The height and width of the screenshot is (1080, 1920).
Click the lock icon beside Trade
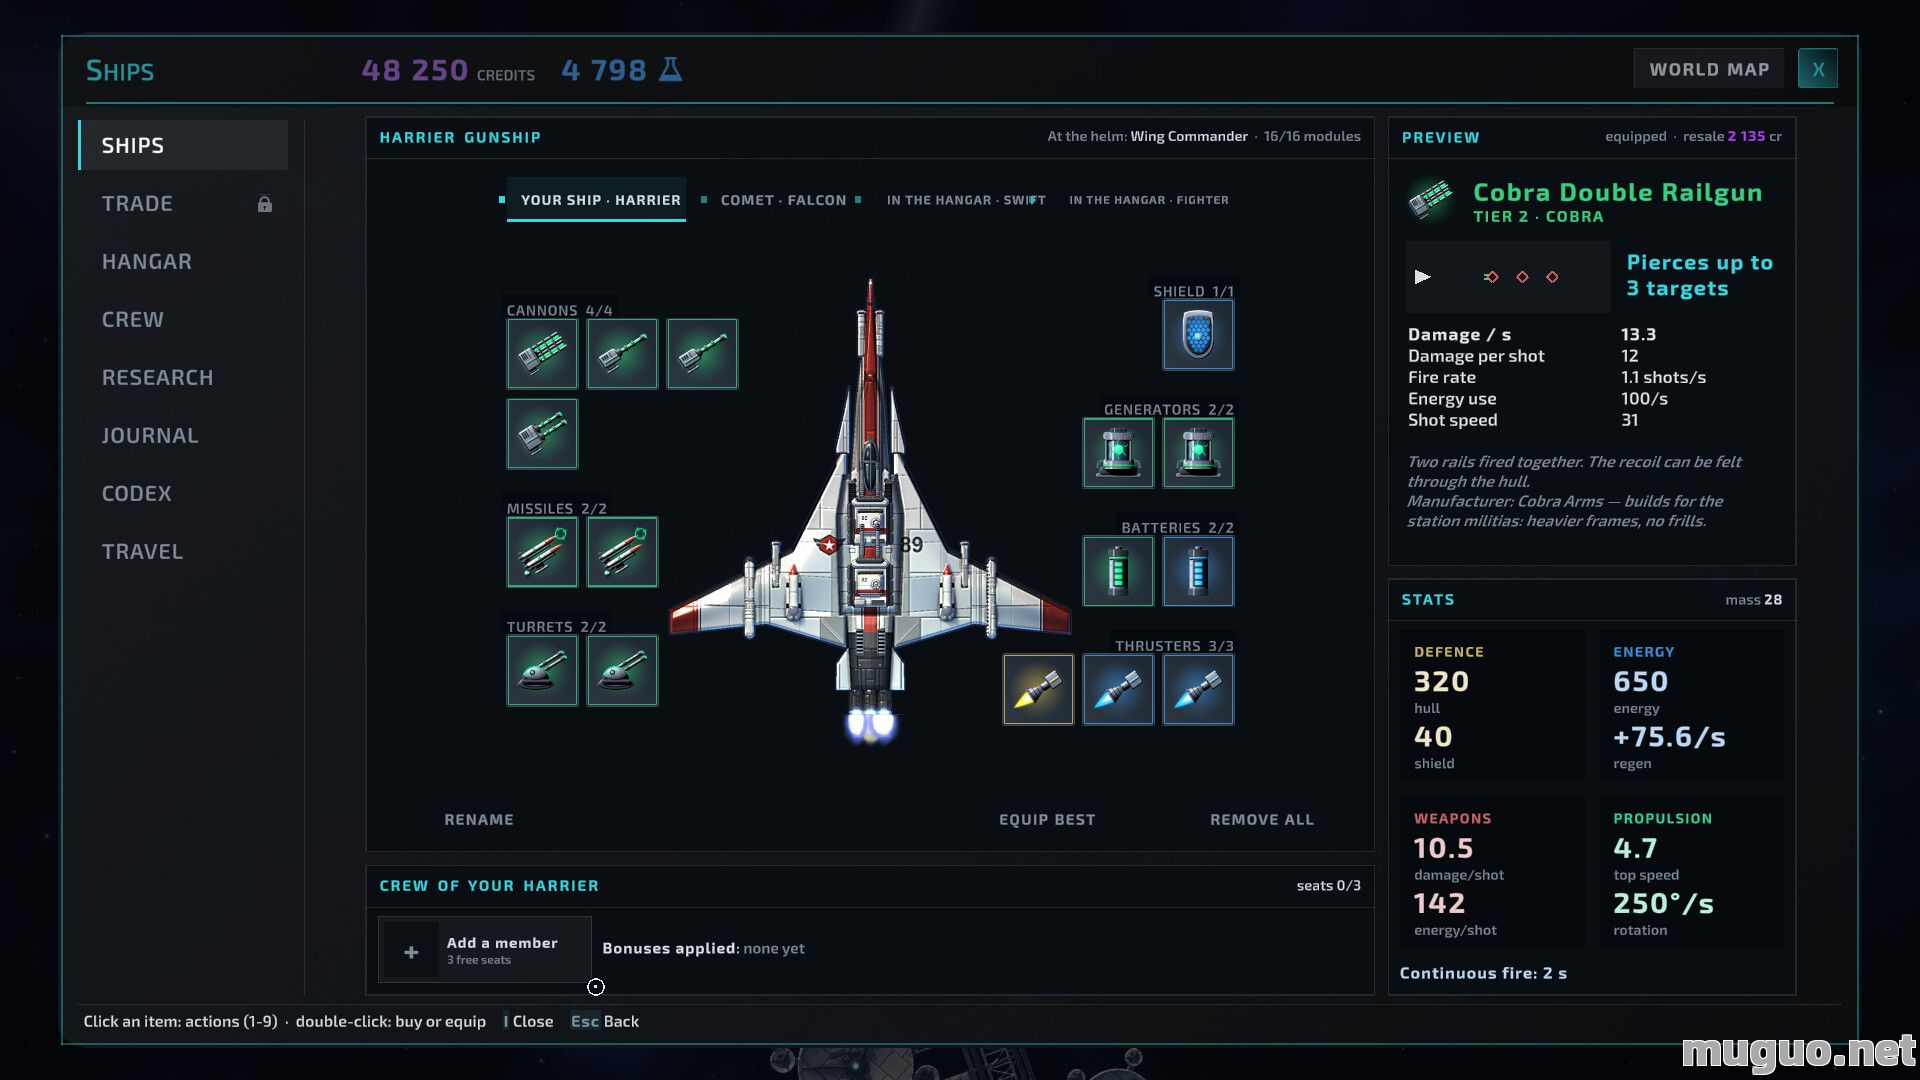tap(265, 204)
